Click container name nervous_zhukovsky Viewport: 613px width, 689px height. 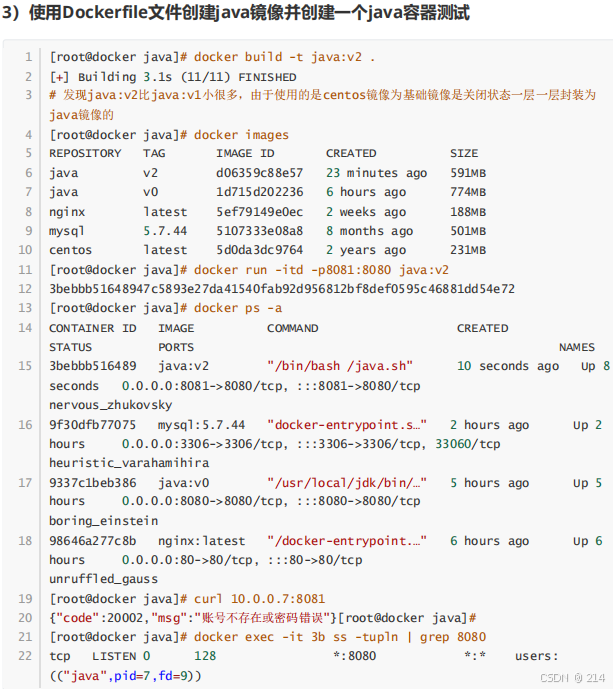click(x=111, y=405)
